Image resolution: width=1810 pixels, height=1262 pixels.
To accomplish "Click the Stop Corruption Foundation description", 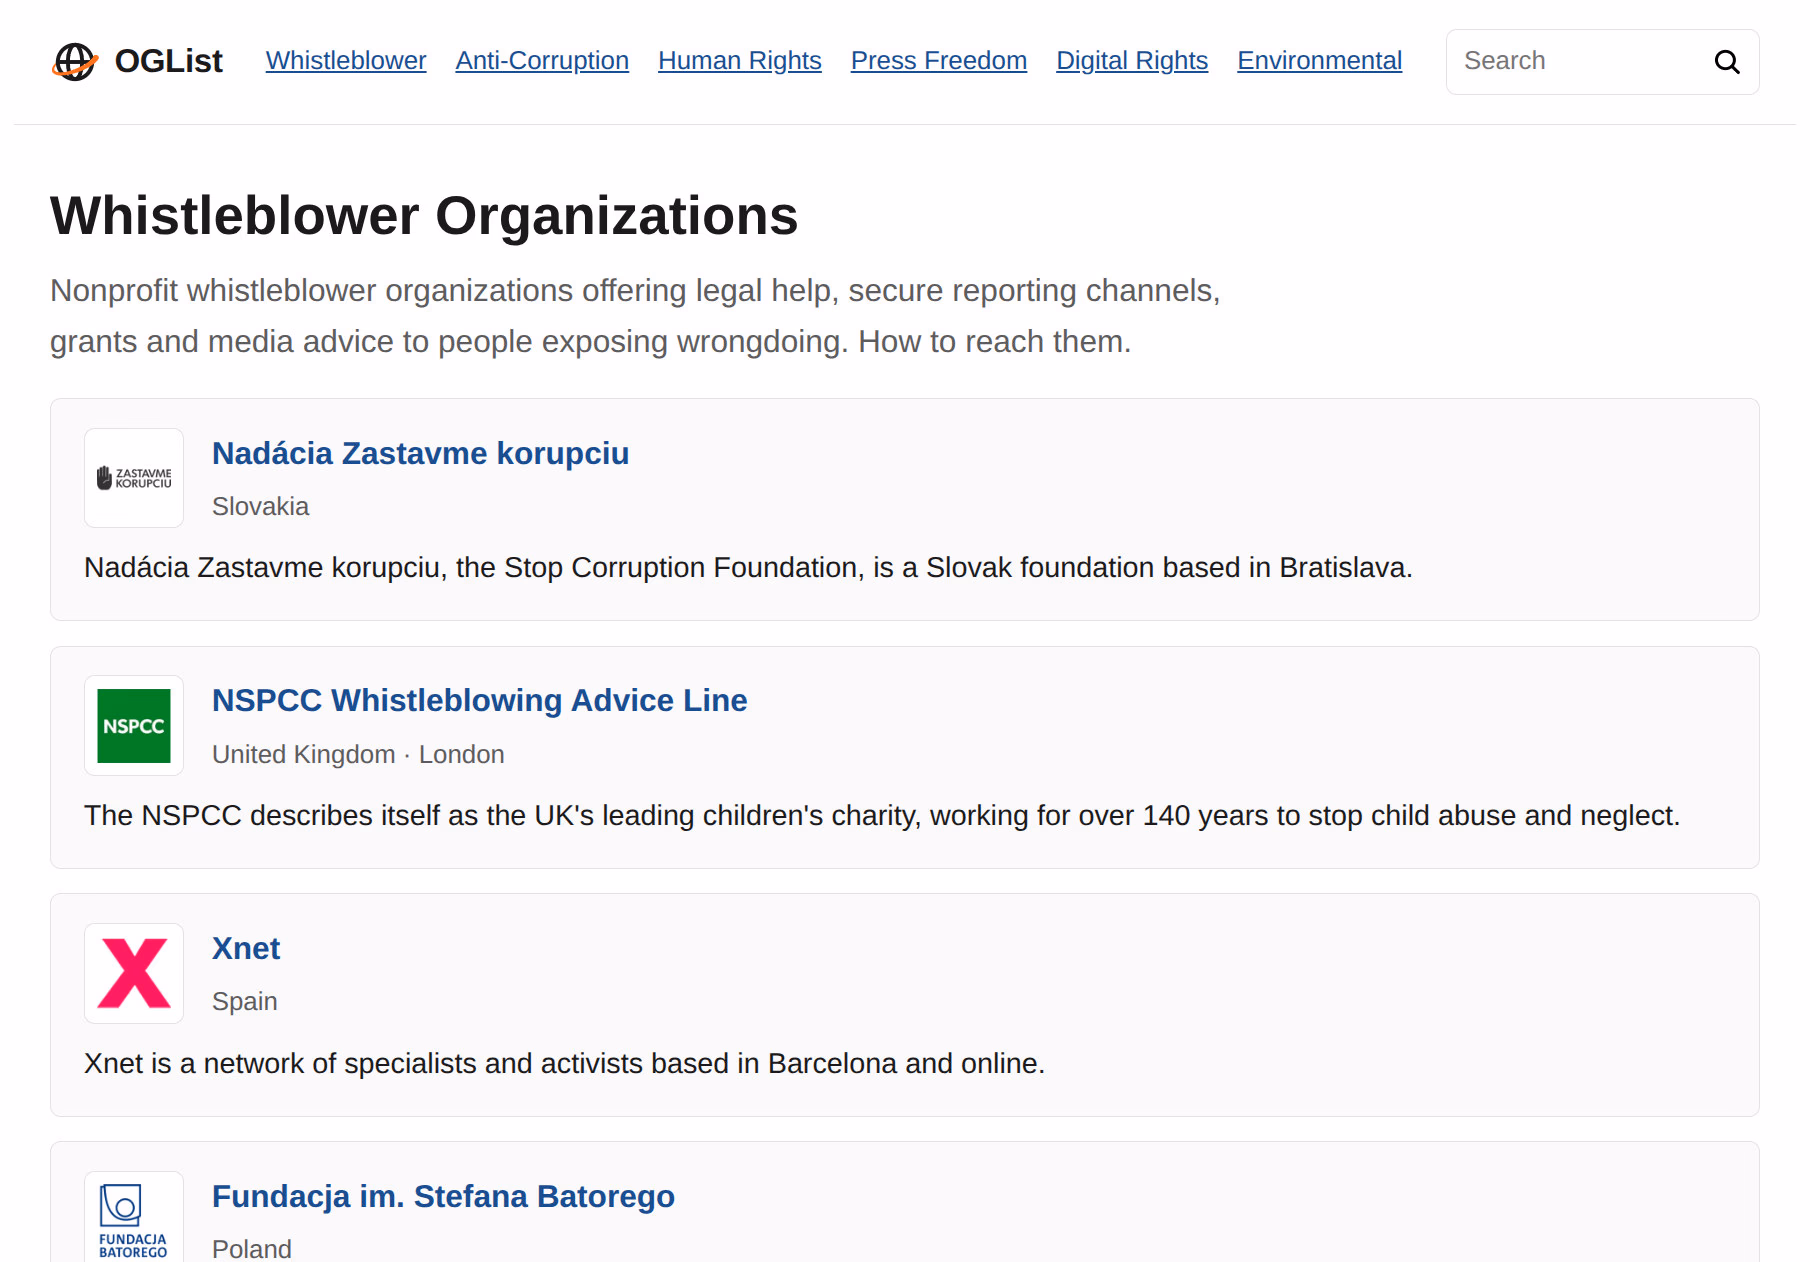I will pyautogui.click(x=748, y=567).
